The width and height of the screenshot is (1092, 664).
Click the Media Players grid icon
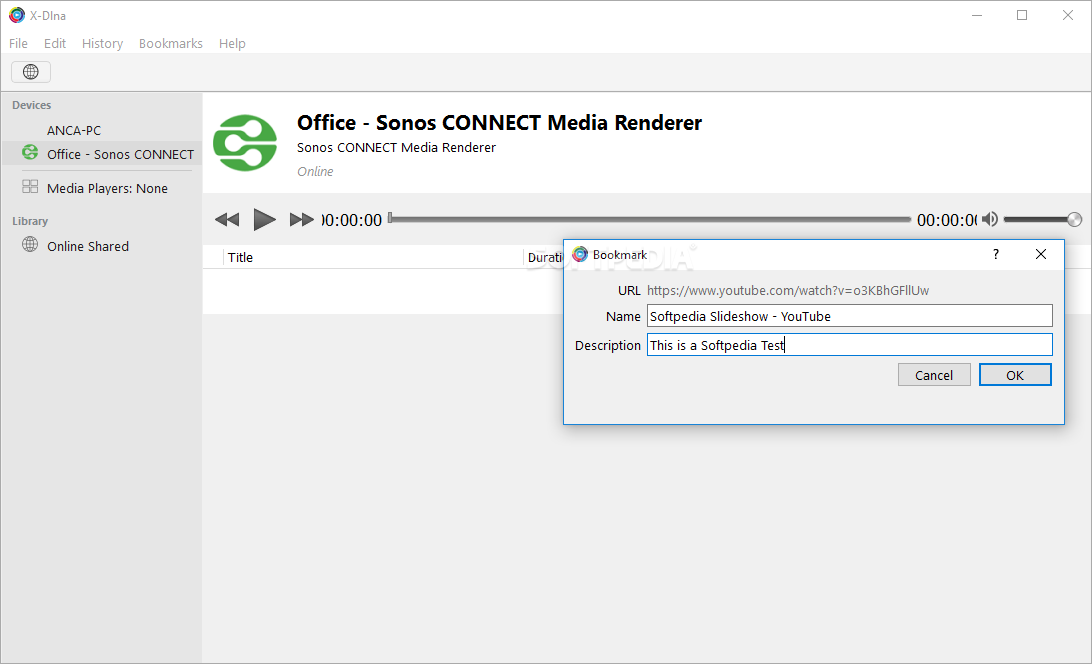(x=30, y=186)
